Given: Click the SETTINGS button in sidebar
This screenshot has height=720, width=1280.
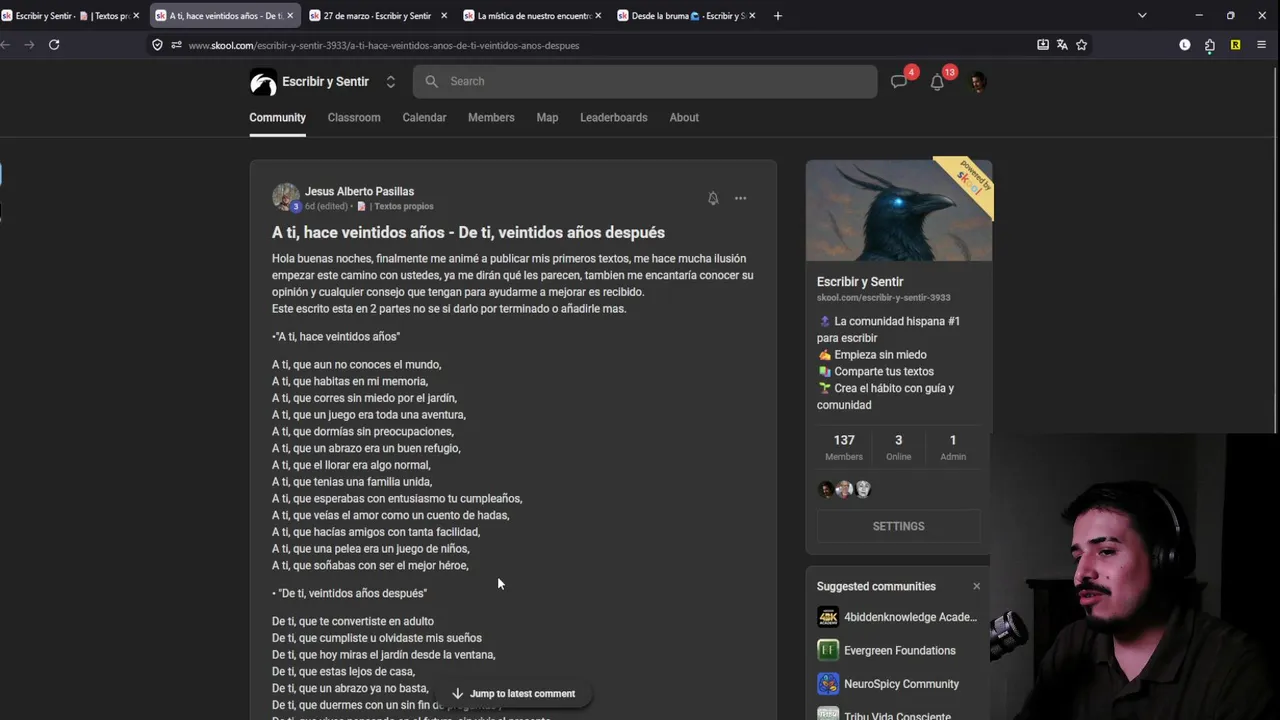Looking at the screenshot, I should [x=898, y=526].
